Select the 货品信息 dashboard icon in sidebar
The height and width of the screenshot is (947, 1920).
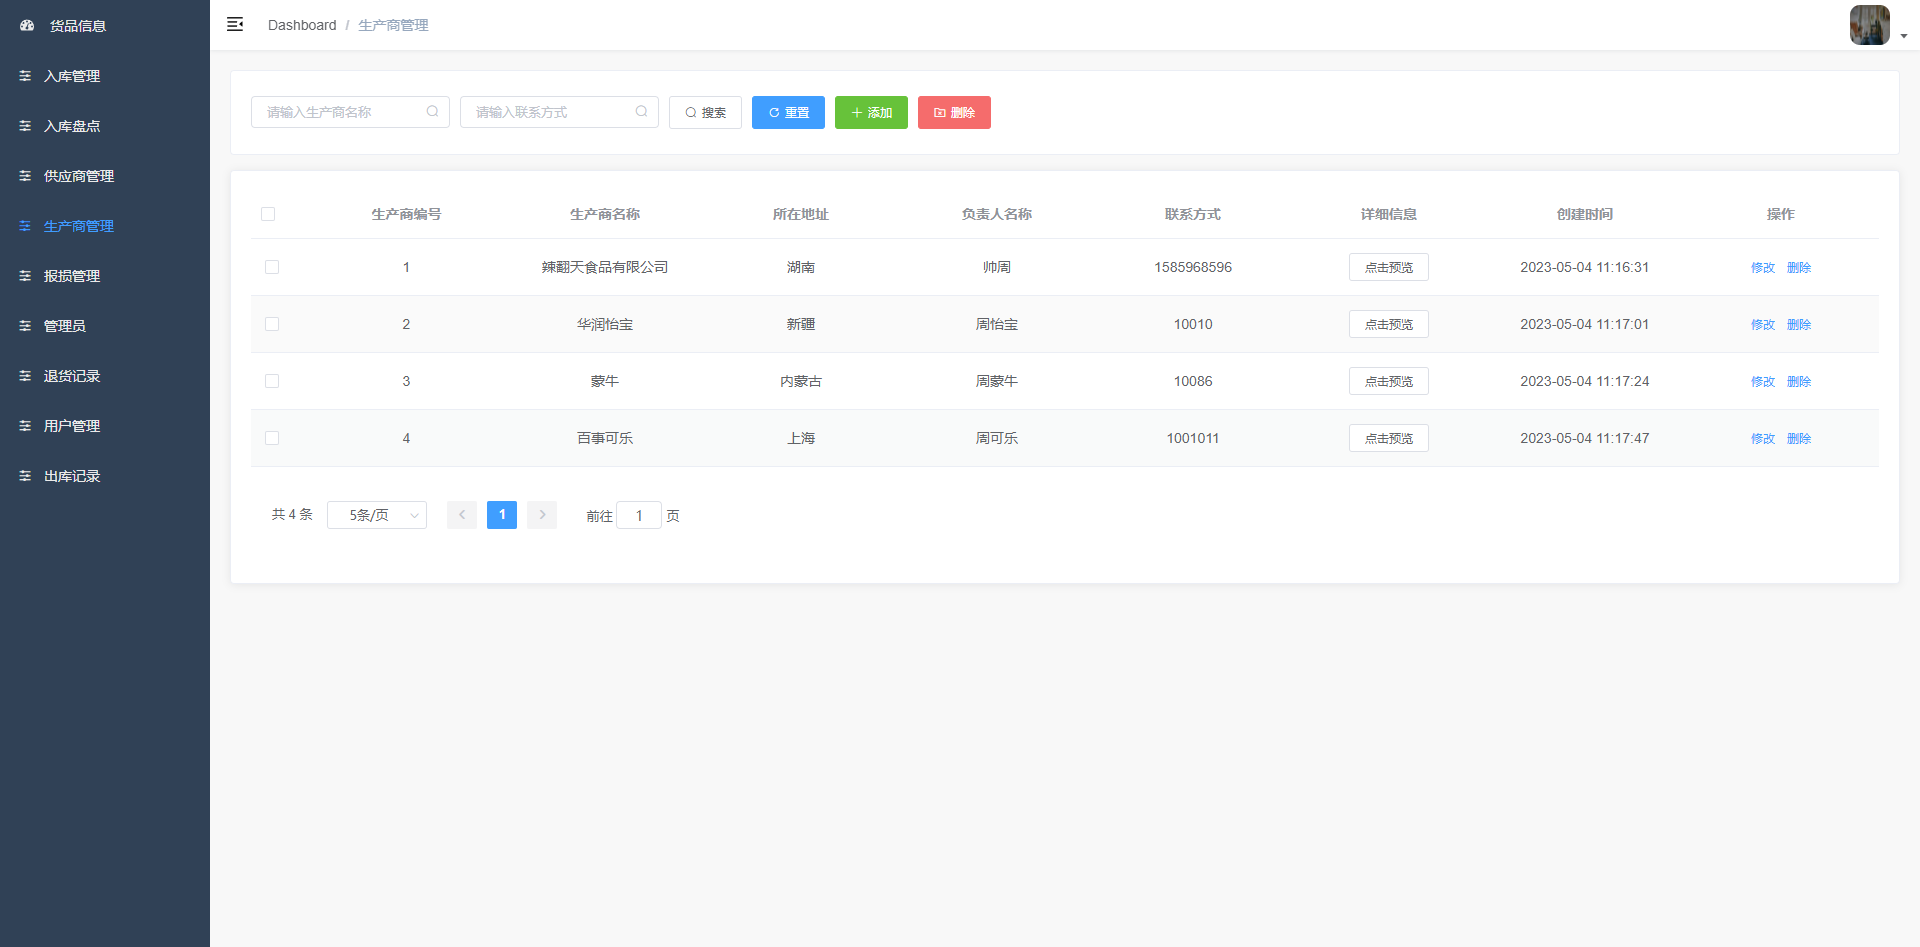(25, 25)
